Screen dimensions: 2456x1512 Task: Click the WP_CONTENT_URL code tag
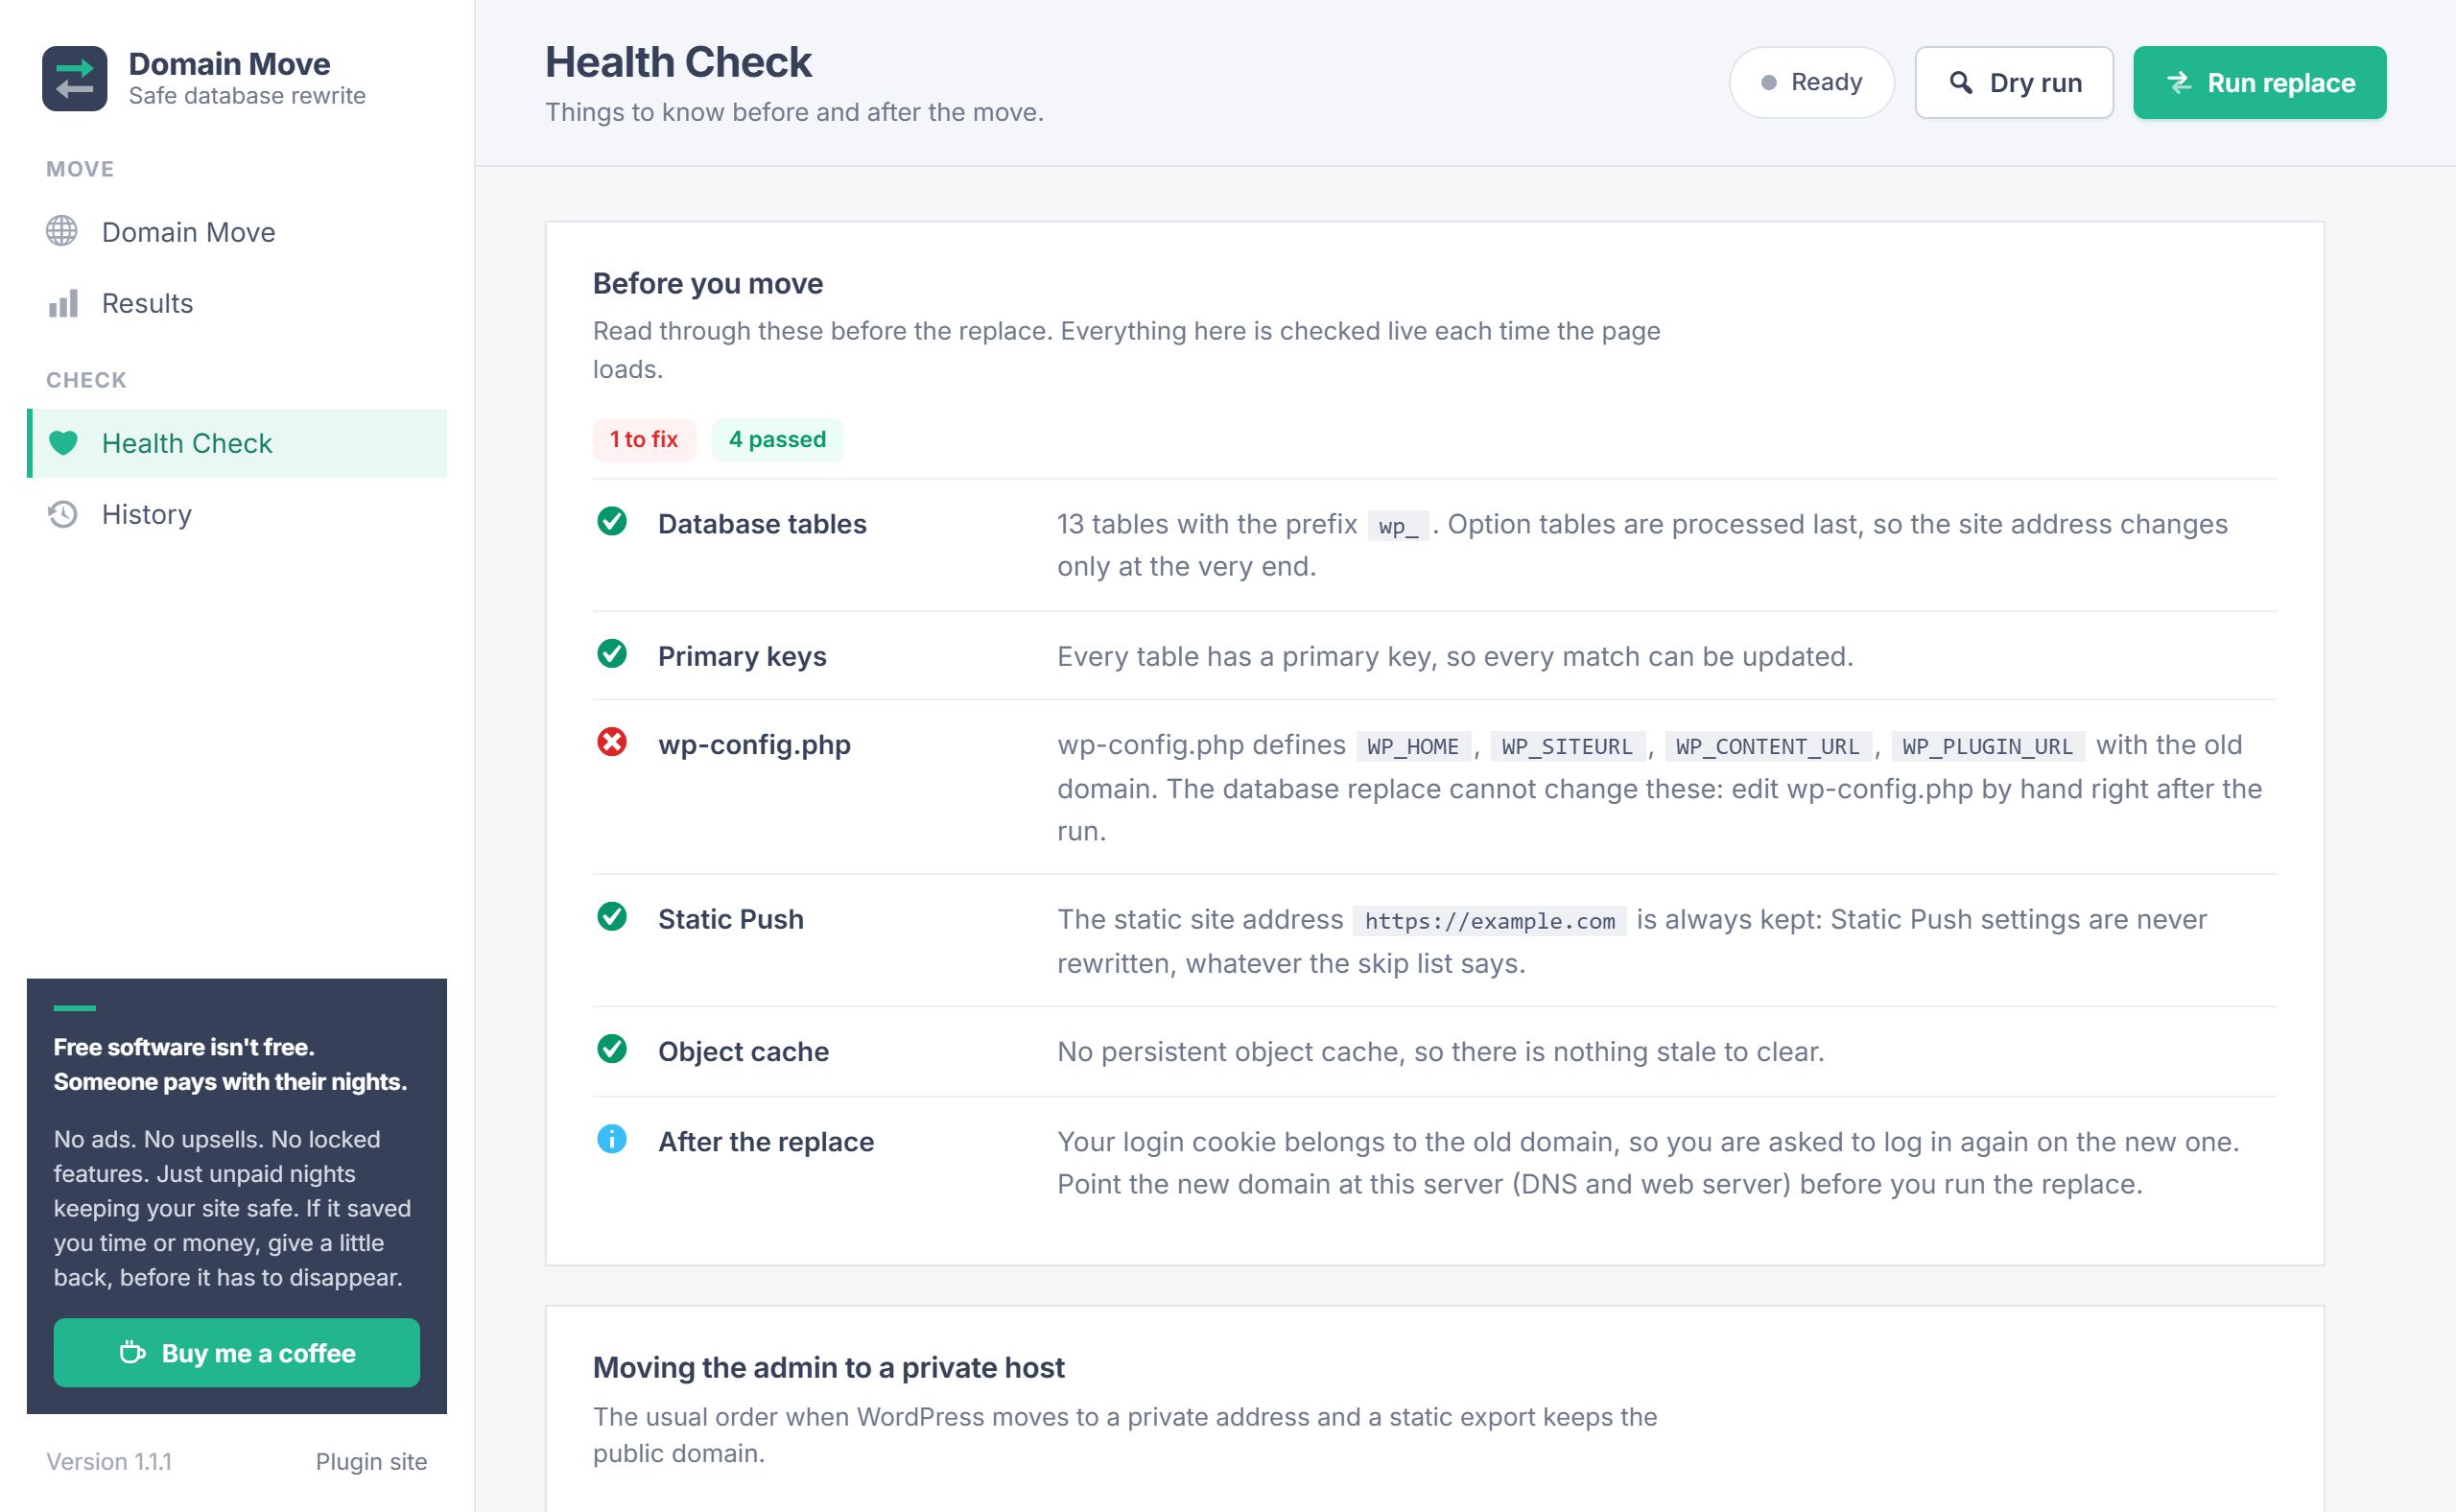1768,746
